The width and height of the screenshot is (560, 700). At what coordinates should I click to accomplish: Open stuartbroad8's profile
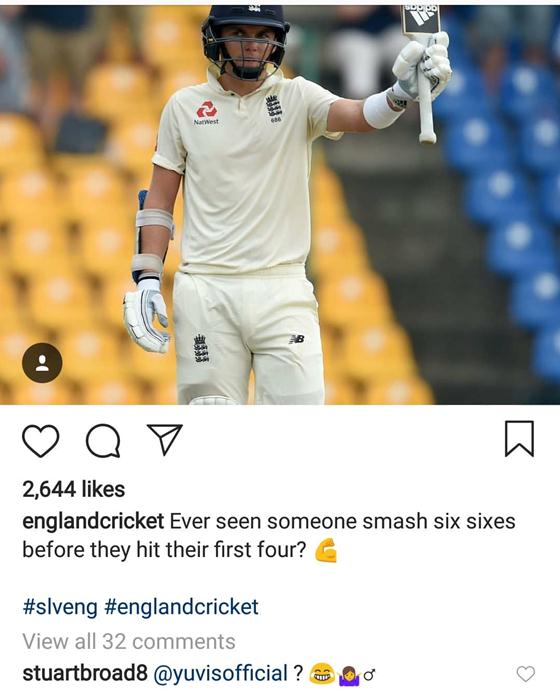85,673
